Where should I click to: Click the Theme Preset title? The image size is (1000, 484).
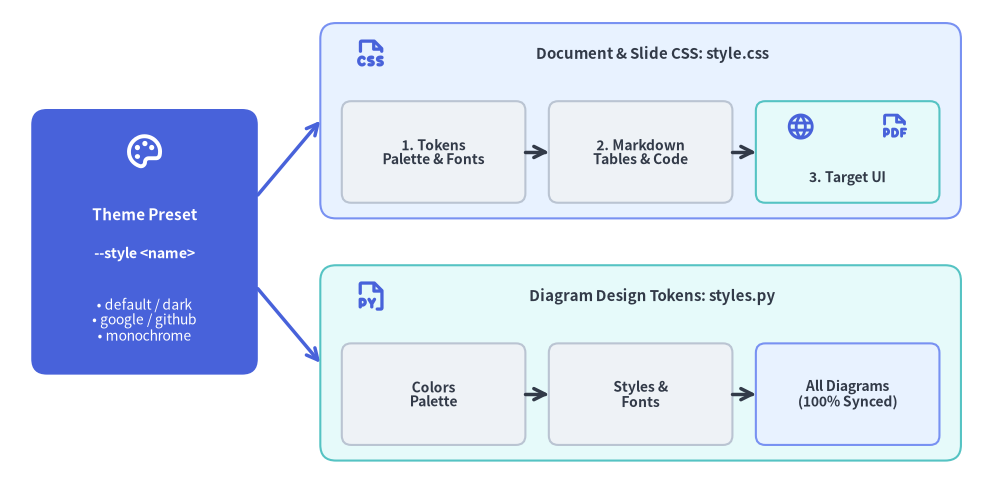[145, 214]
